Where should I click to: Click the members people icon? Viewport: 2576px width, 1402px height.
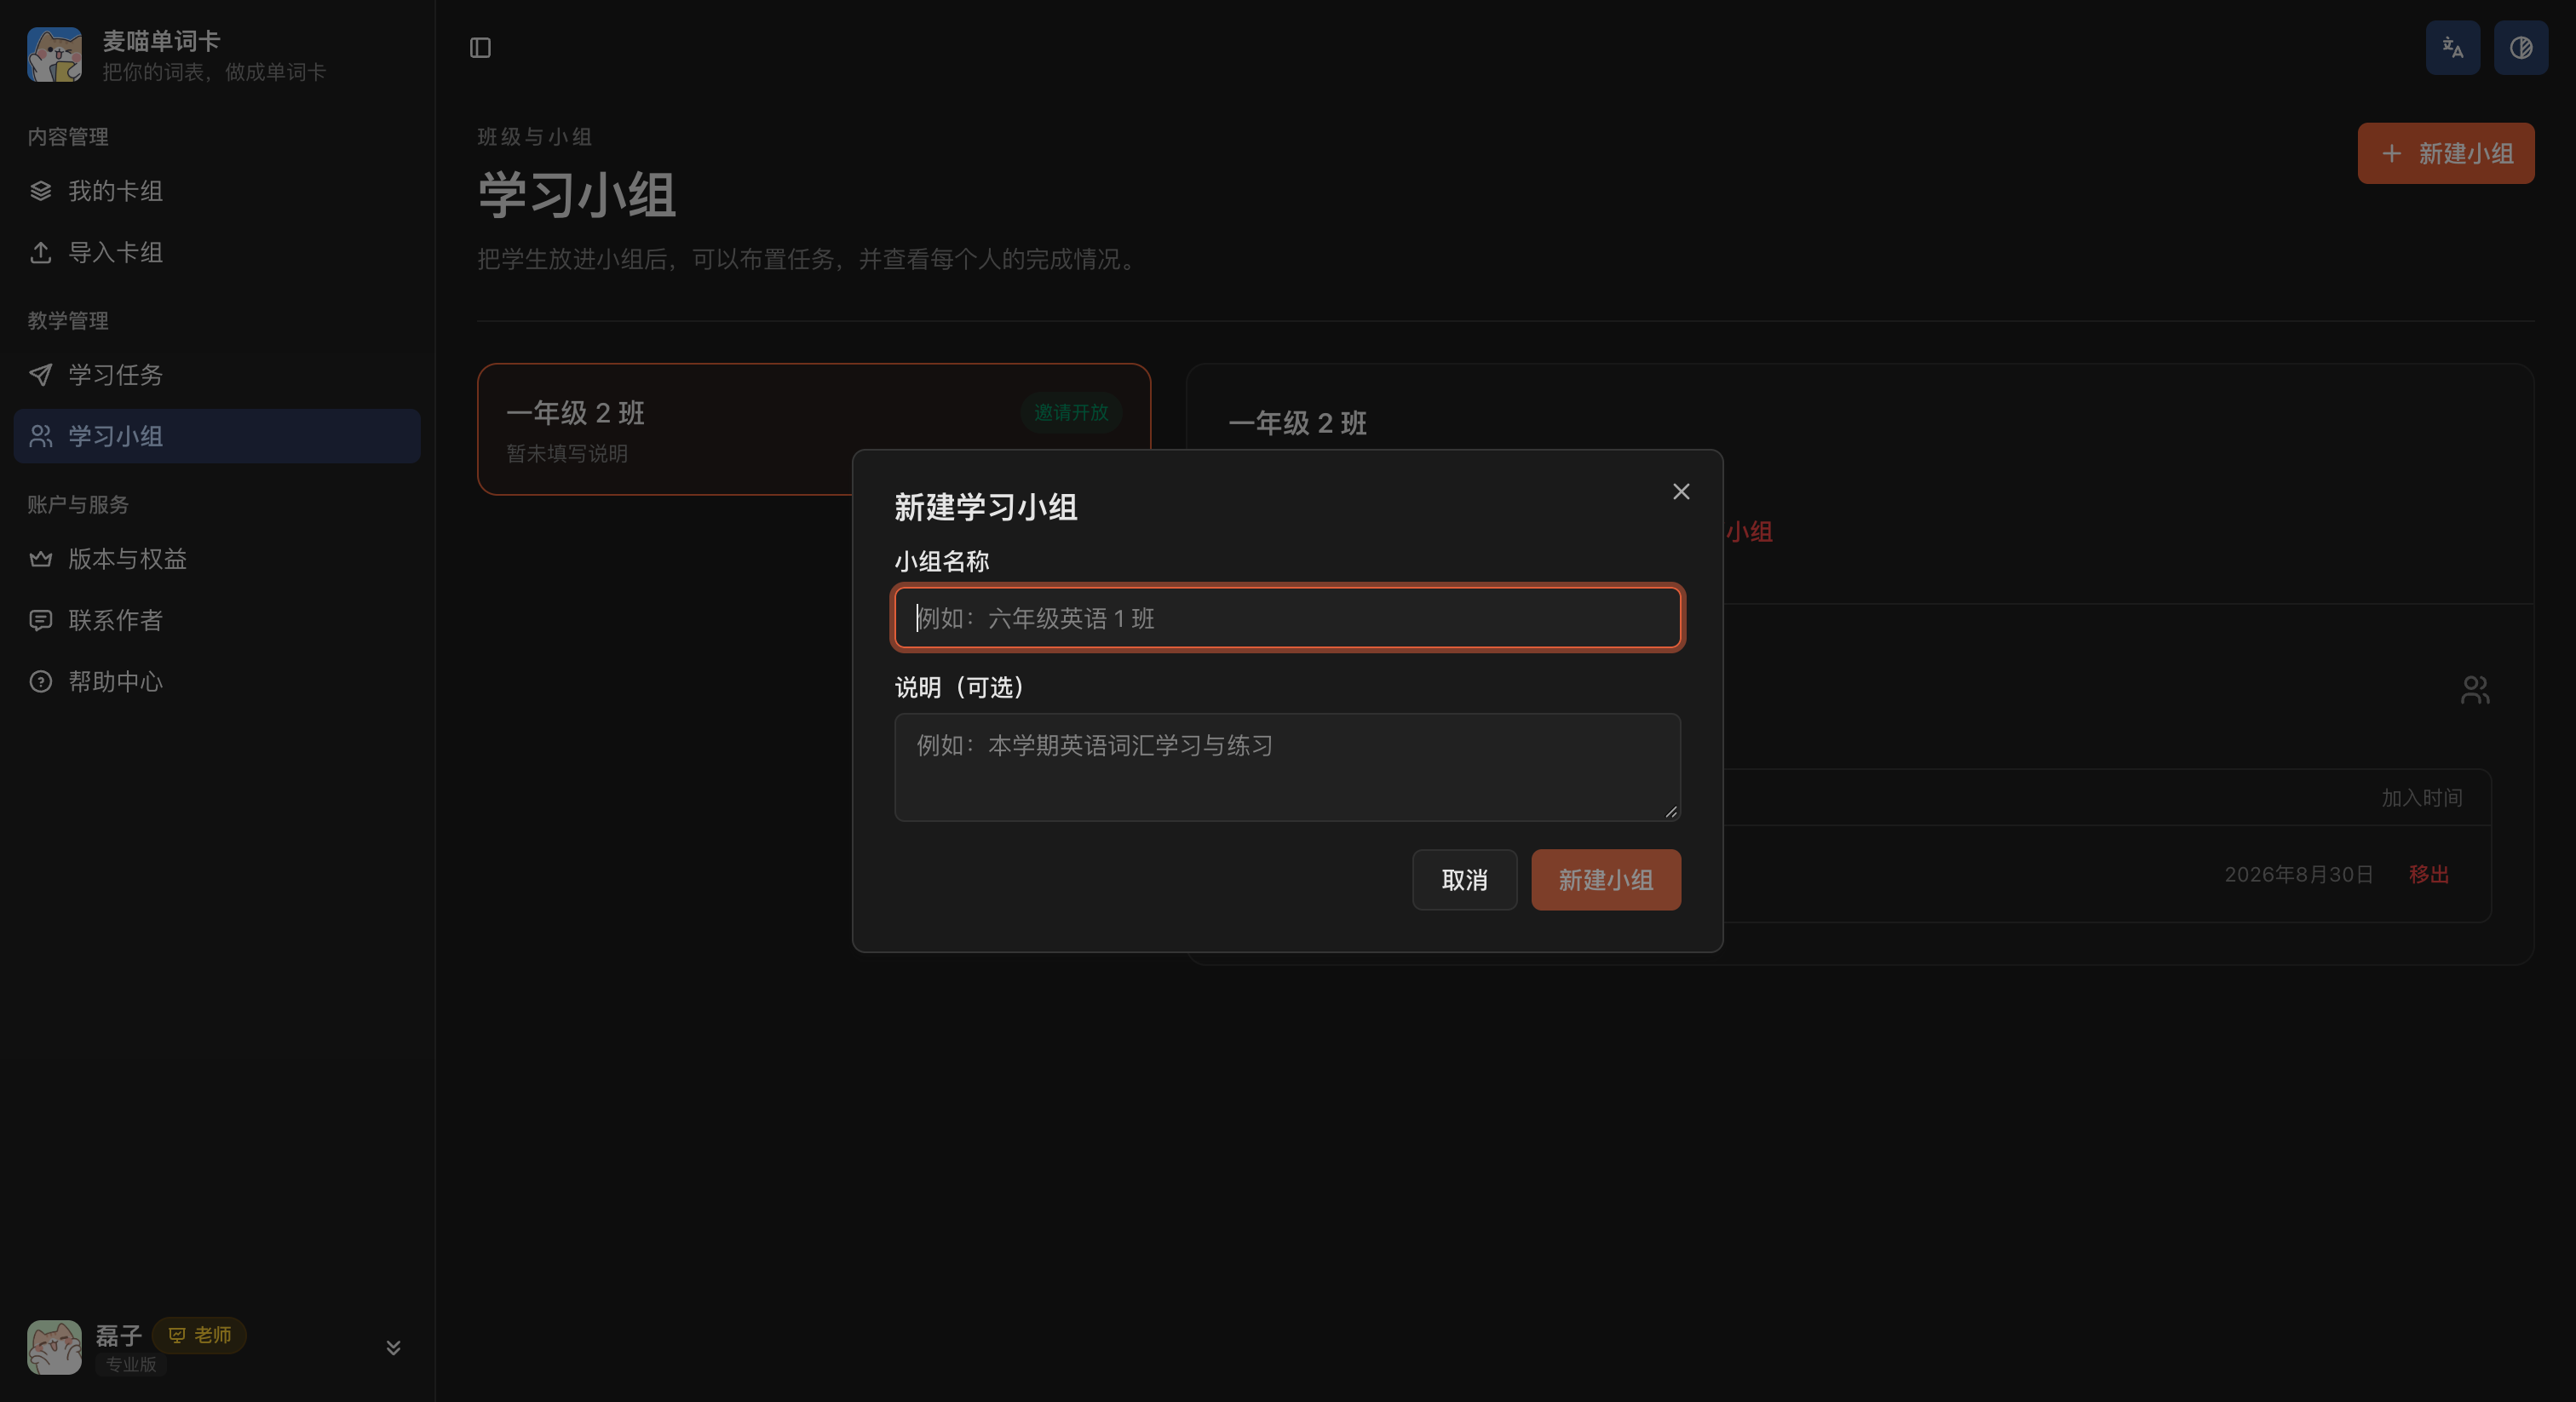[2475, 690]
